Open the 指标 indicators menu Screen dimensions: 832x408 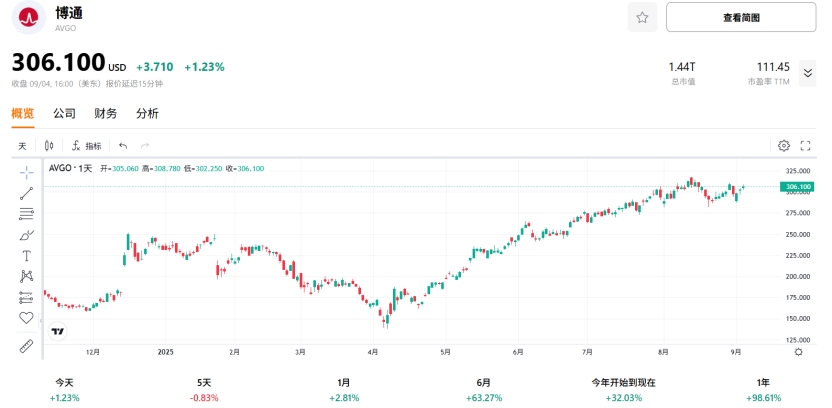(87, 146)
